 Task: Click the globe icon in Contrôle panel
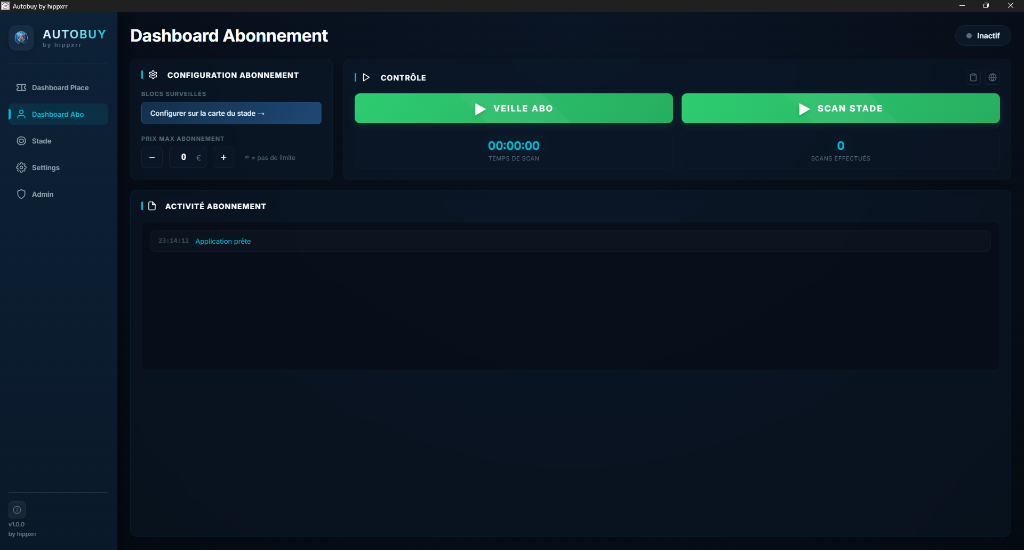click(x=992, y=77)
